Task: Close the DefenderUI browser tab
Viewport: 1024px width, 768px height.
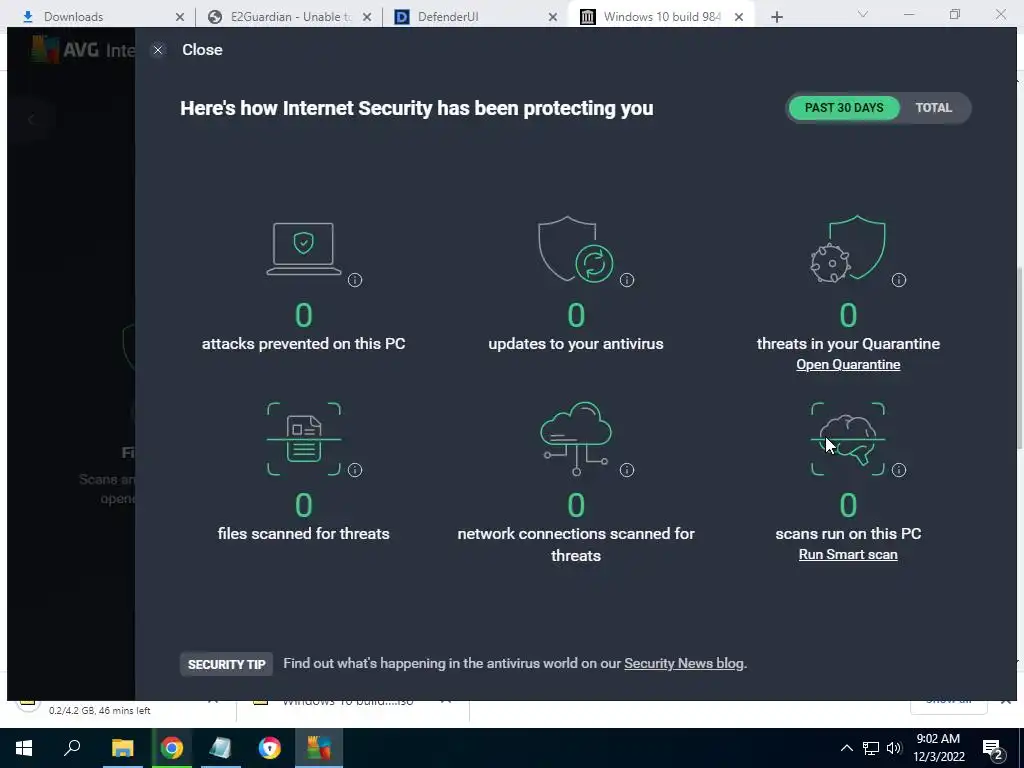Action: [x=552, y=17]
